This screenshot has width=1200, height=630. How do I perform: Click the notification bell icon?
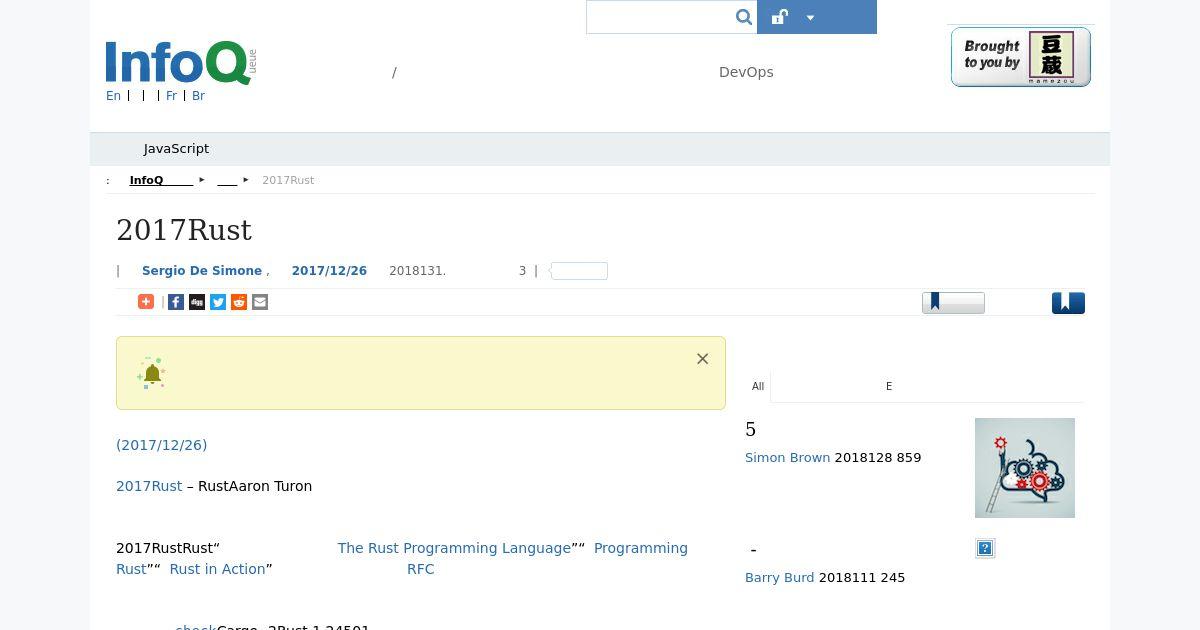tap(152, 373)
